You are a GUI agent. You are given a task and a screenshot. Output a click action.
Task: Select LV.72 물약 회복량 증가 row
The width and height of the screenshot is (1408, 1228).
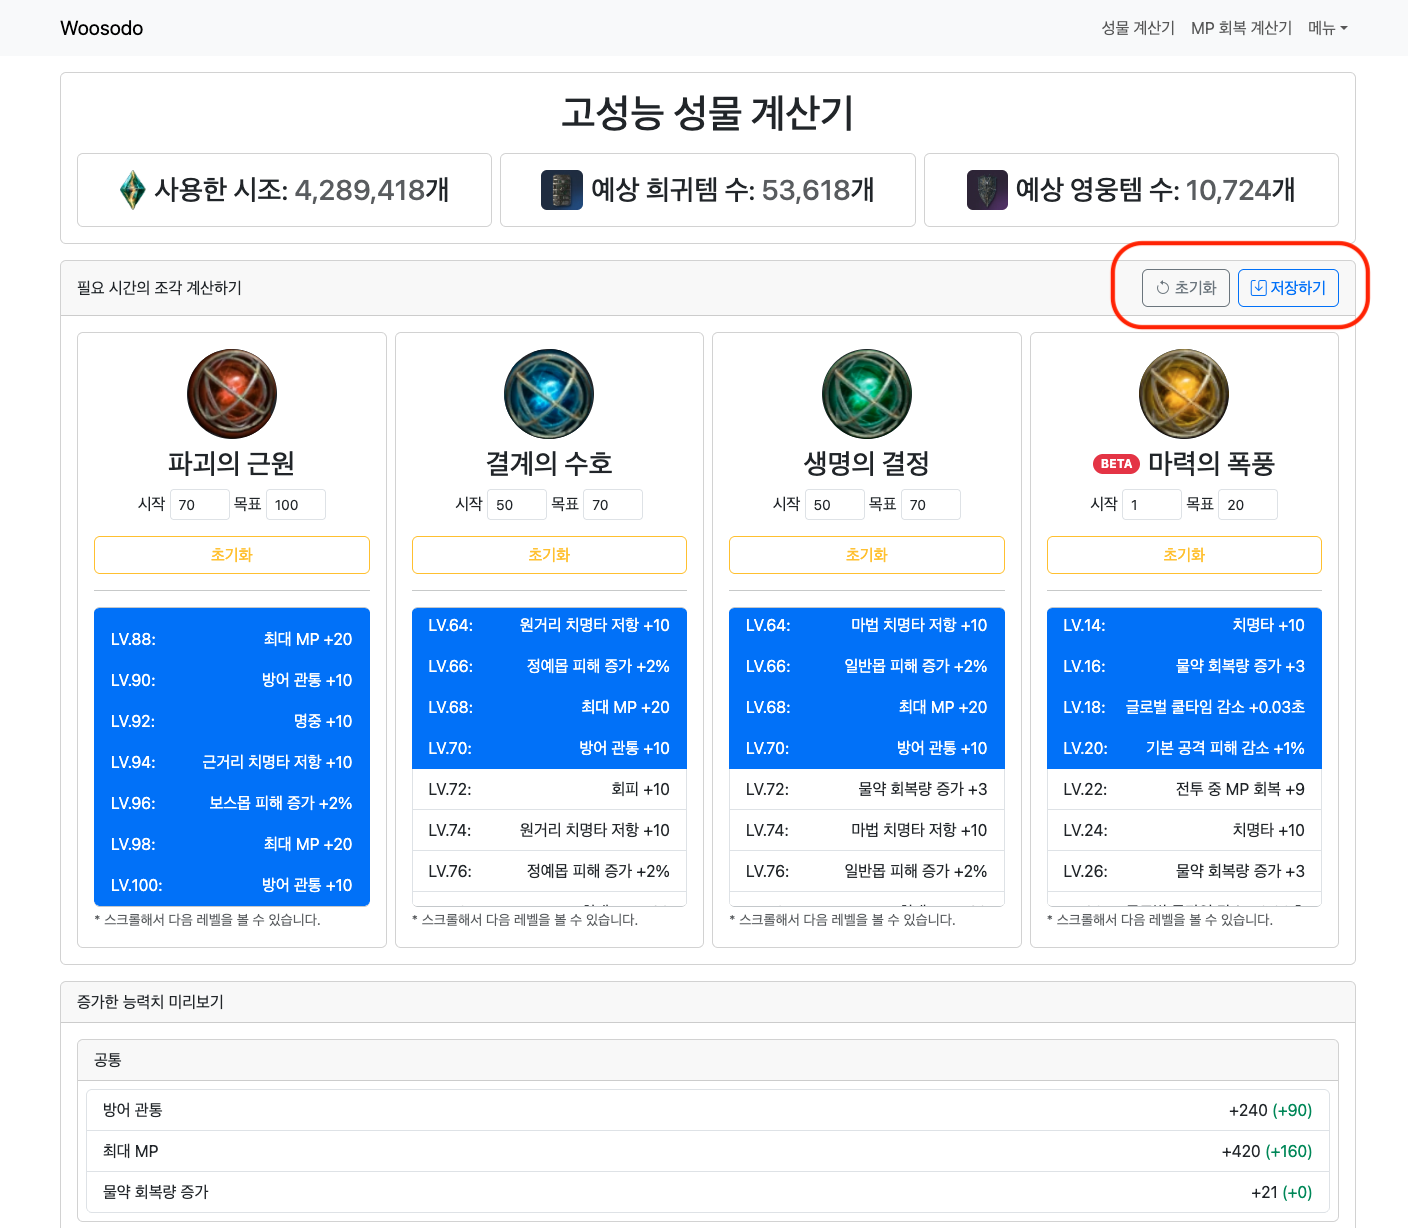click(867, 789)
